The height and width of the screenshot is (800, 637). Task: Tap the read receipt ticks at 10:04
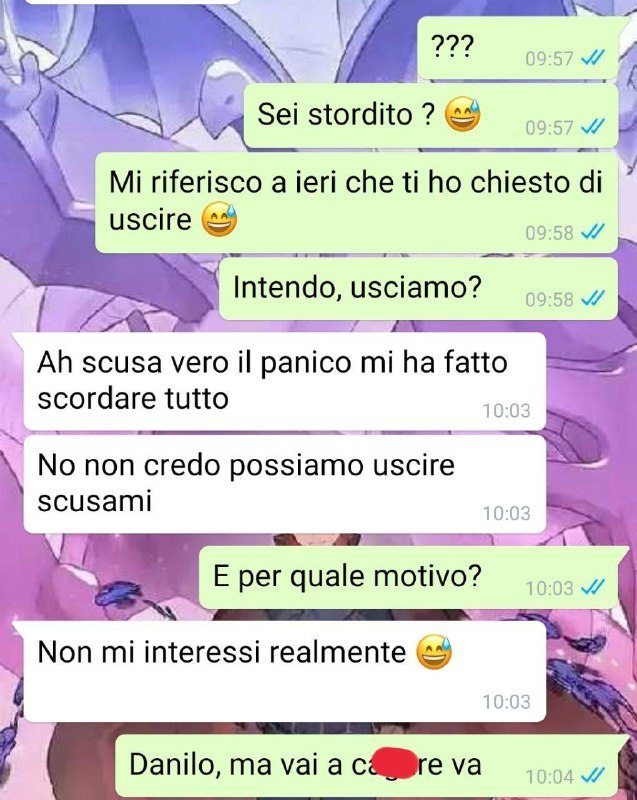(593, 776)
